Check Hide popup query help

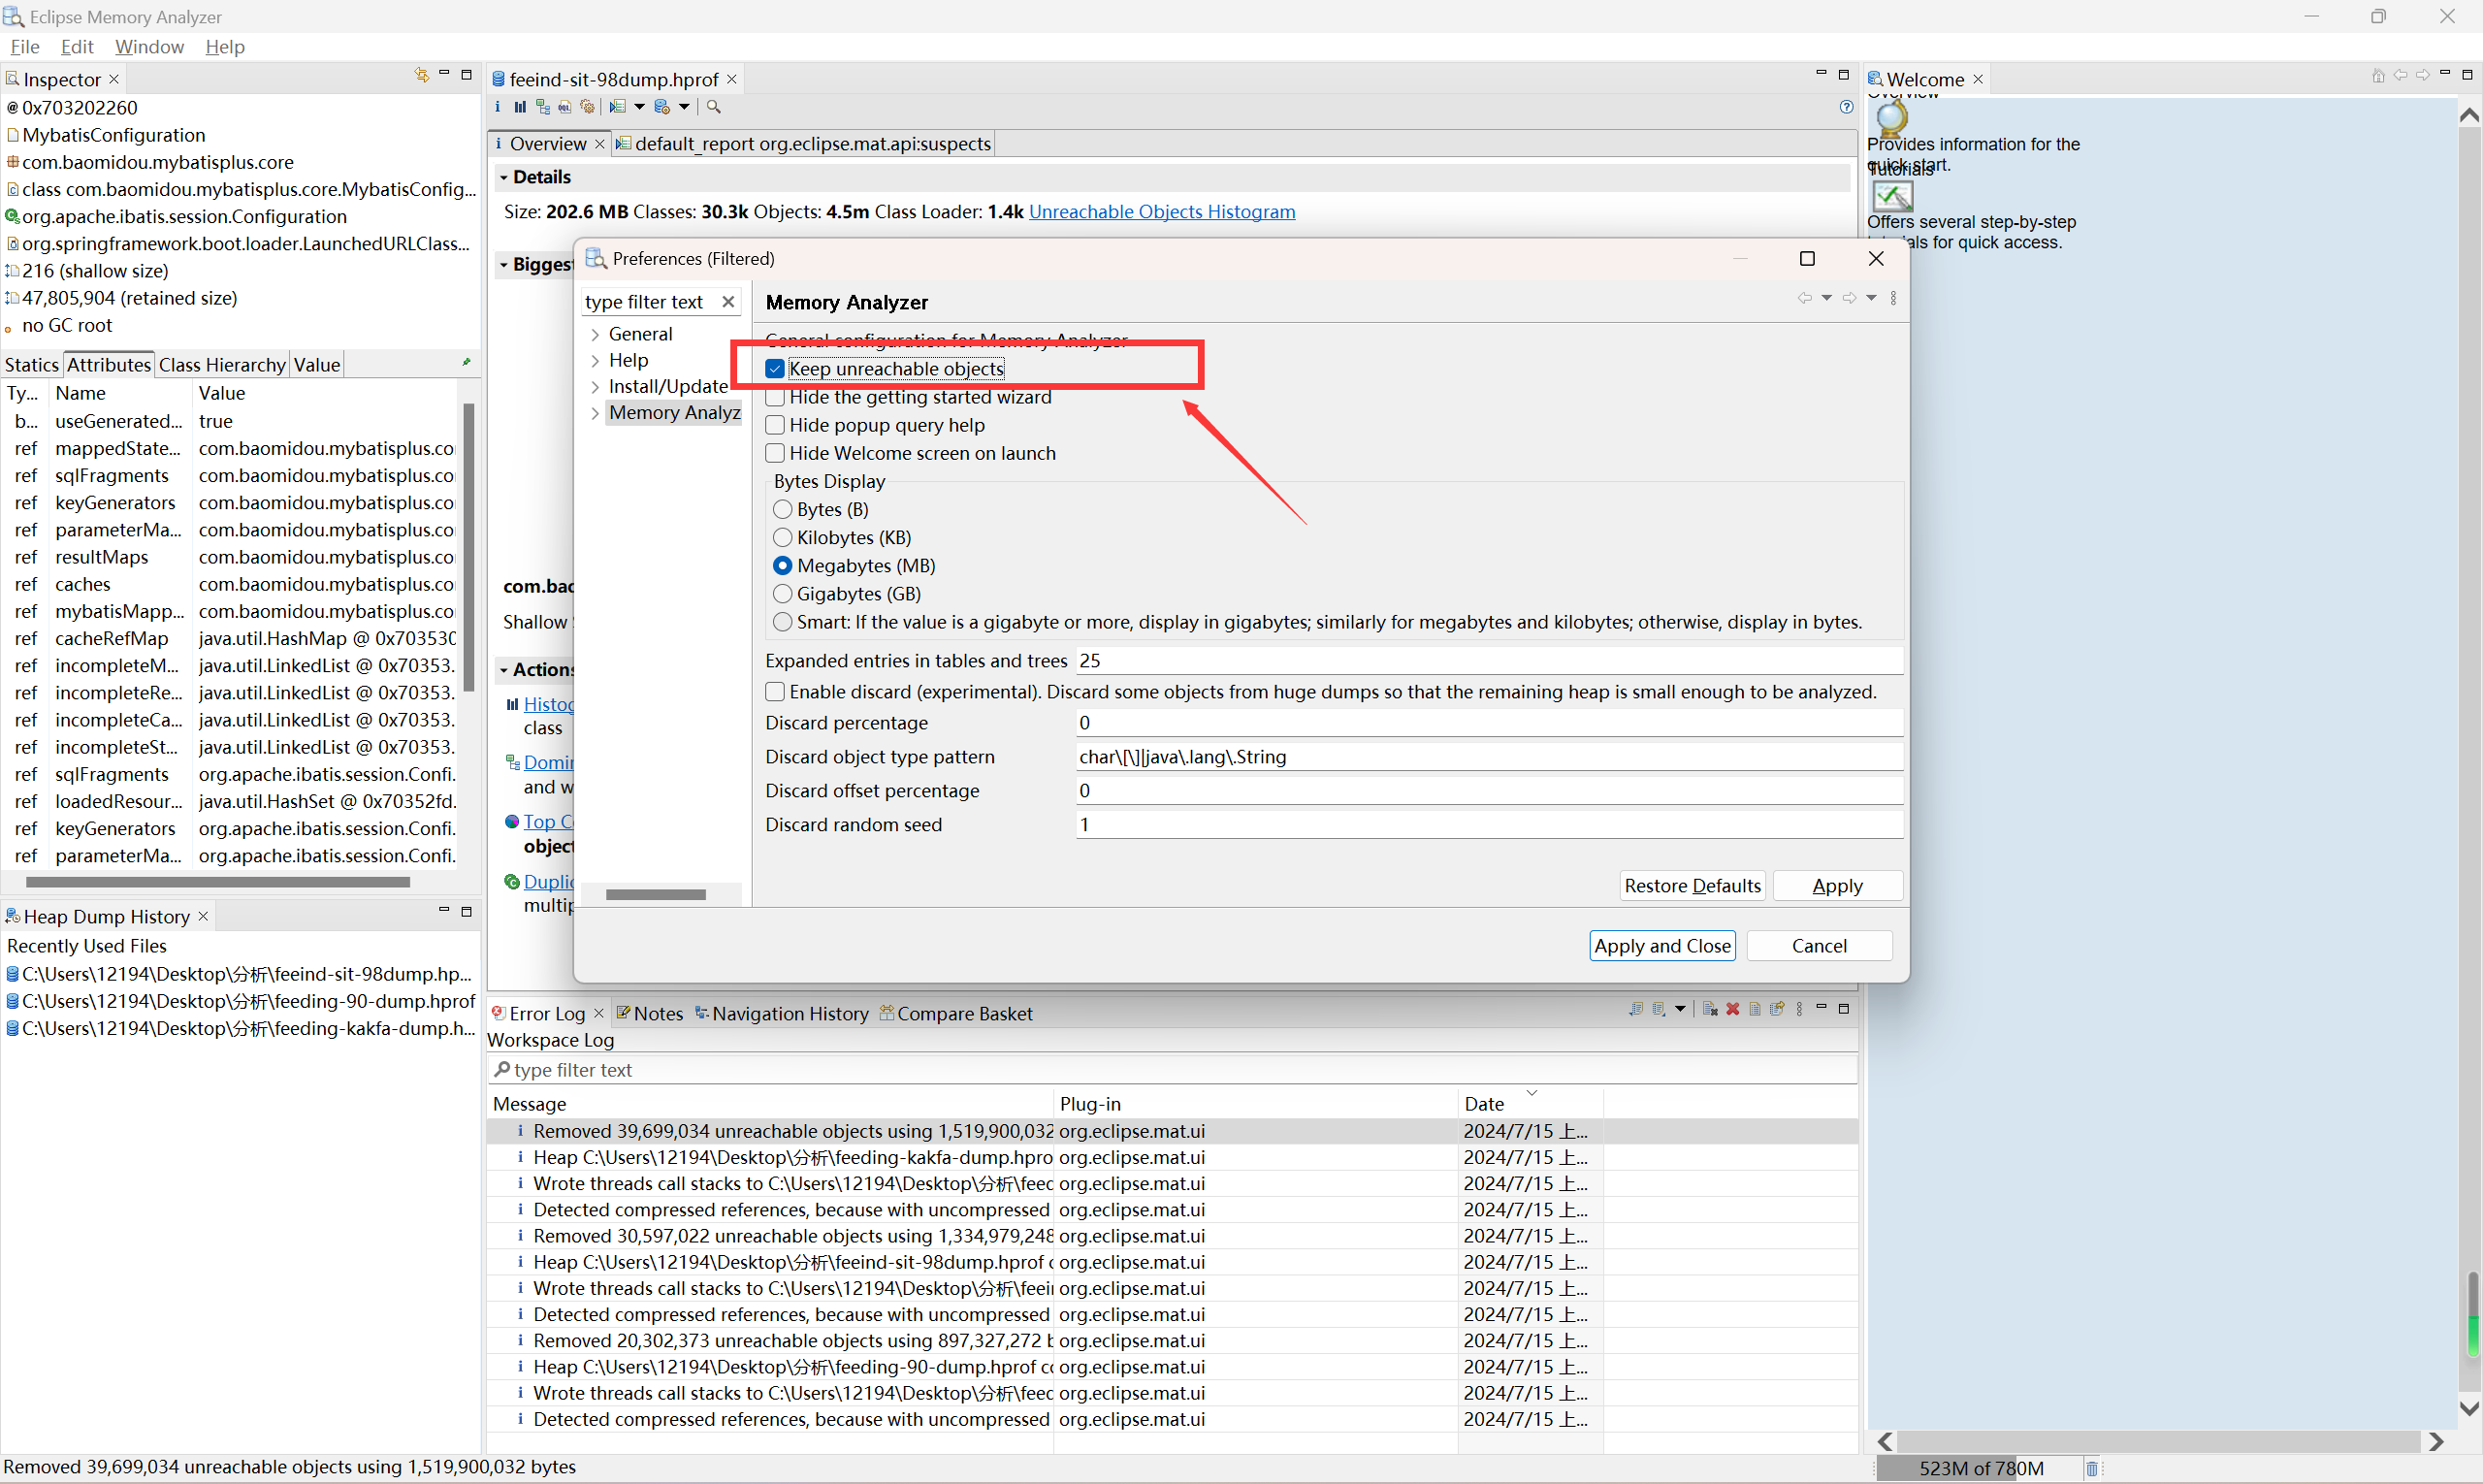click(775, 425)
